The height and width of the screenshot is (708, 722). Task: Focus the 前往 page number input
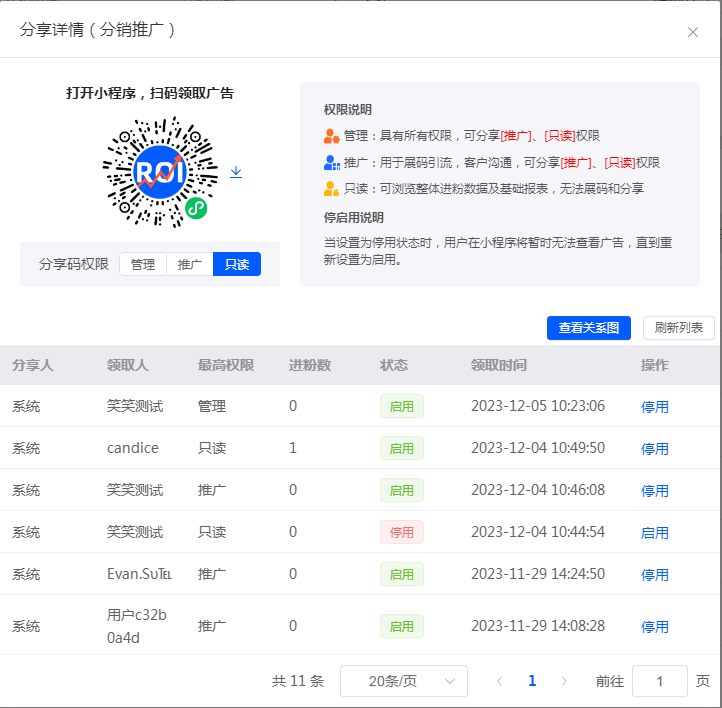660,681
